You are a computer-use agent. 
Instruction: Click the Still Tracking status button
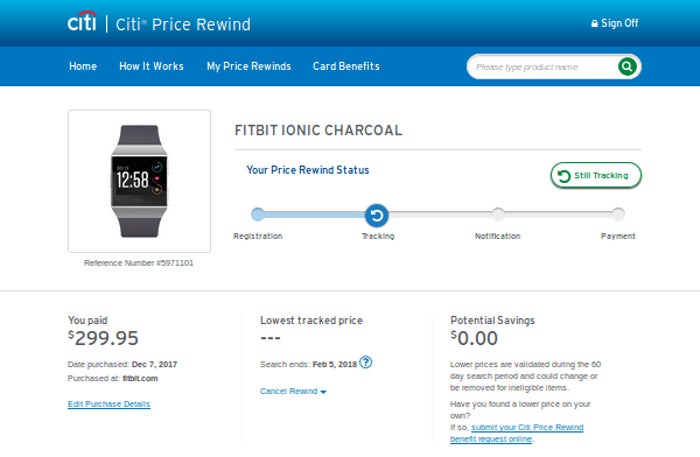(596, 175)
